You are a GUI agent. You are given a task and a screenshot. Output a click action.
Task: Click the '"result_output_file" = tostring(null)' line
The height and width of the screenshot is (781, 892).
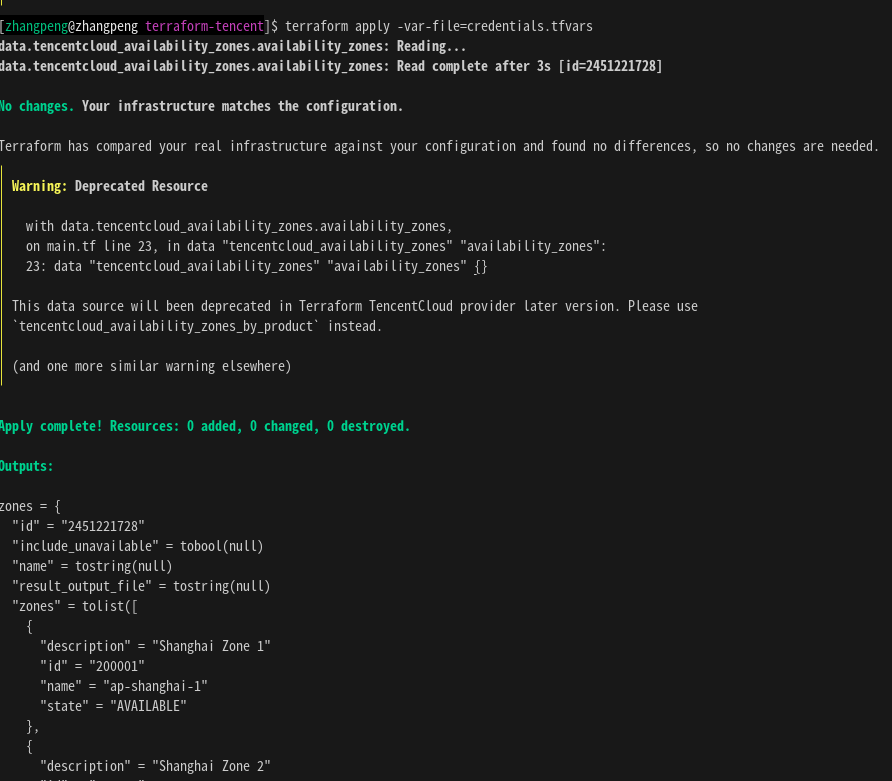pos(141,586)
